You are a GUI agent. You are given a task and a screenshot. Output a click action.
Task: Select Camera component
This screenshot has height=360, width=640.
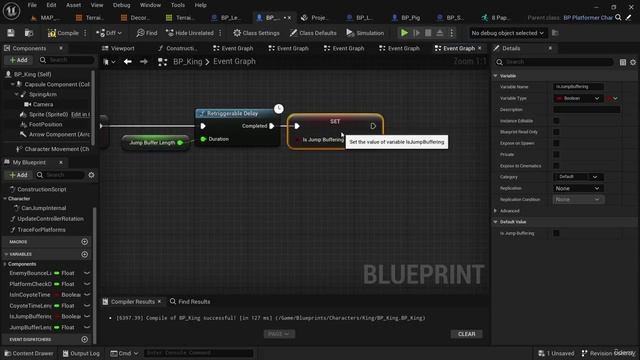coord(43,104)
